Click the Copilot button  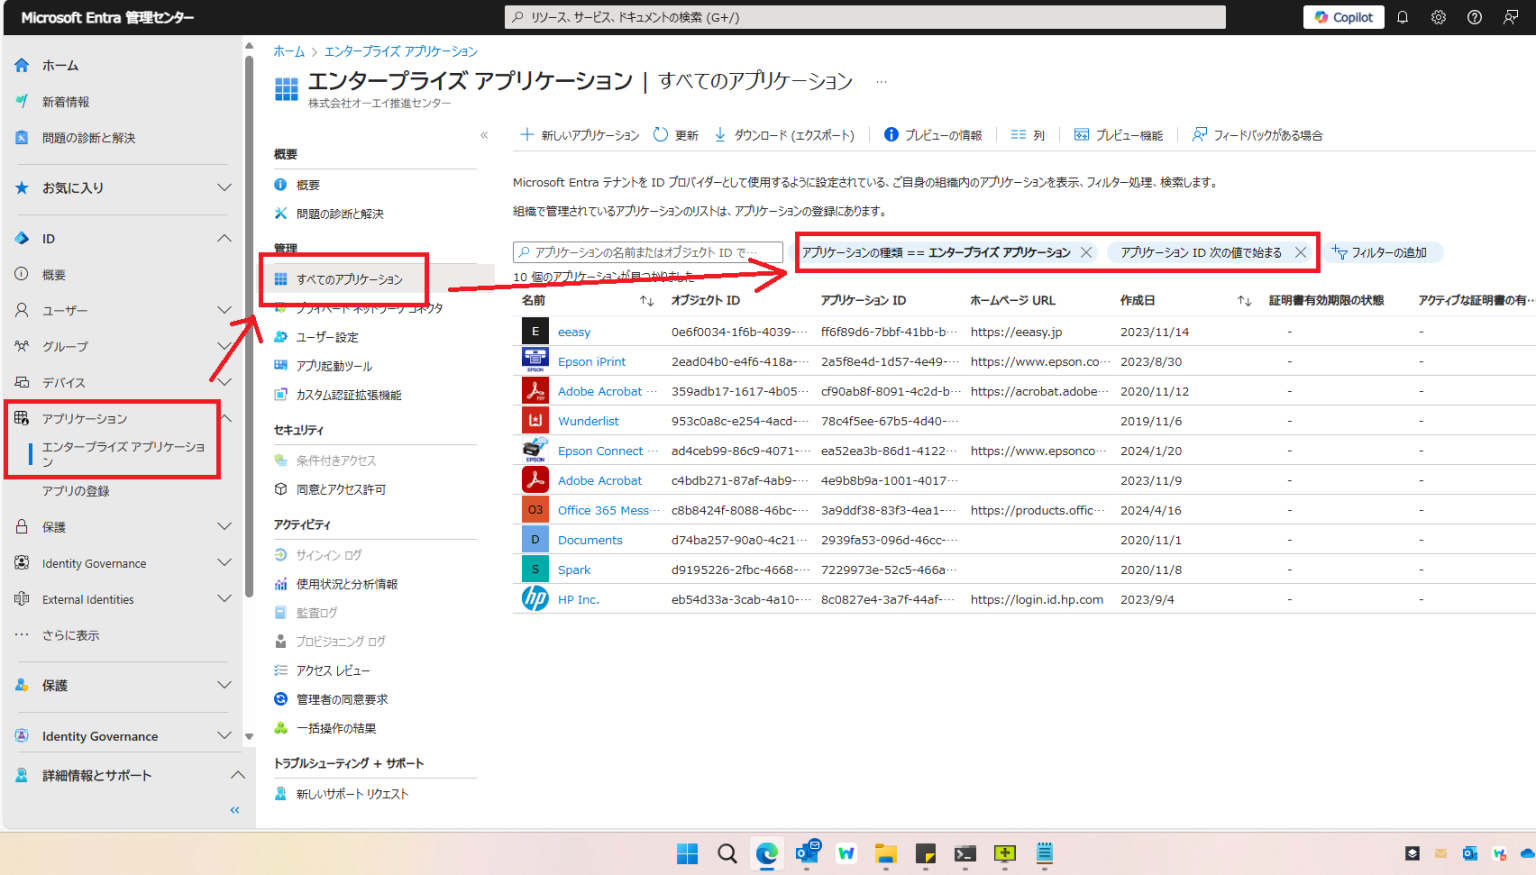click(1343, 17)
